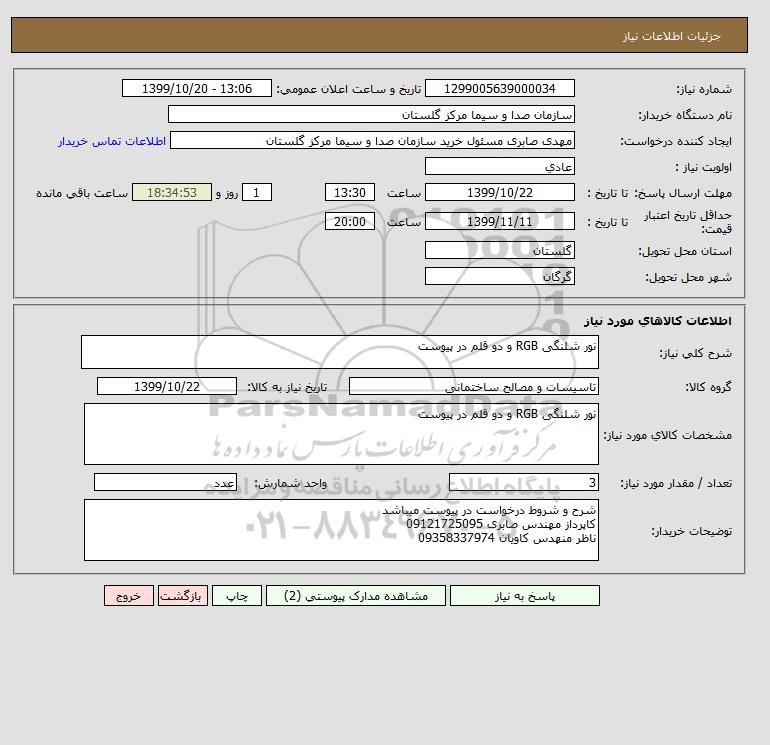Click the unit of measure field 'عدد'
The height and width of the screenshot is (745, 770).
165,483
